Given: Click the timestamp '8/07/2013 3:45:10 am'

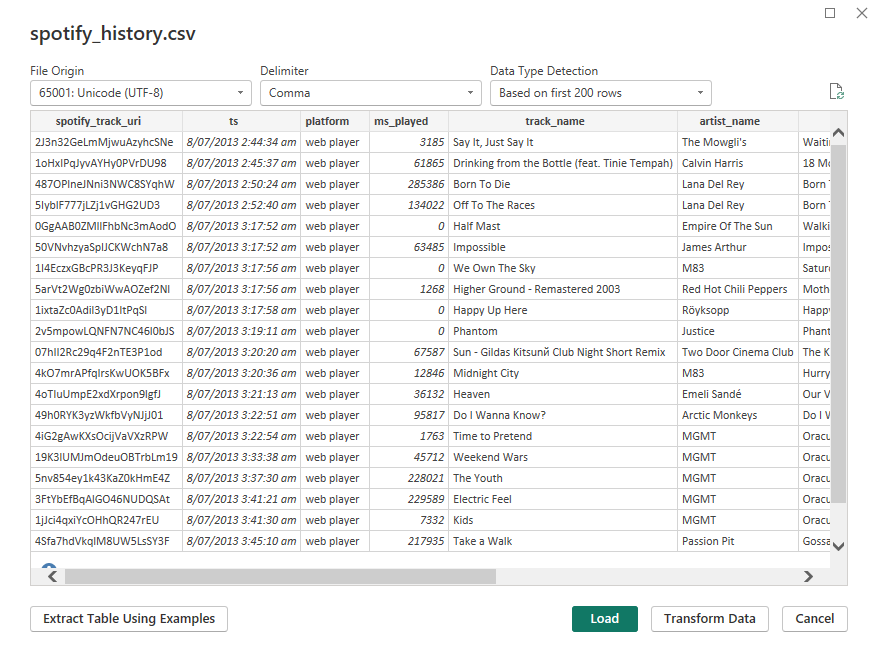Looking at the screenshot, I should (x=241, y=542).
